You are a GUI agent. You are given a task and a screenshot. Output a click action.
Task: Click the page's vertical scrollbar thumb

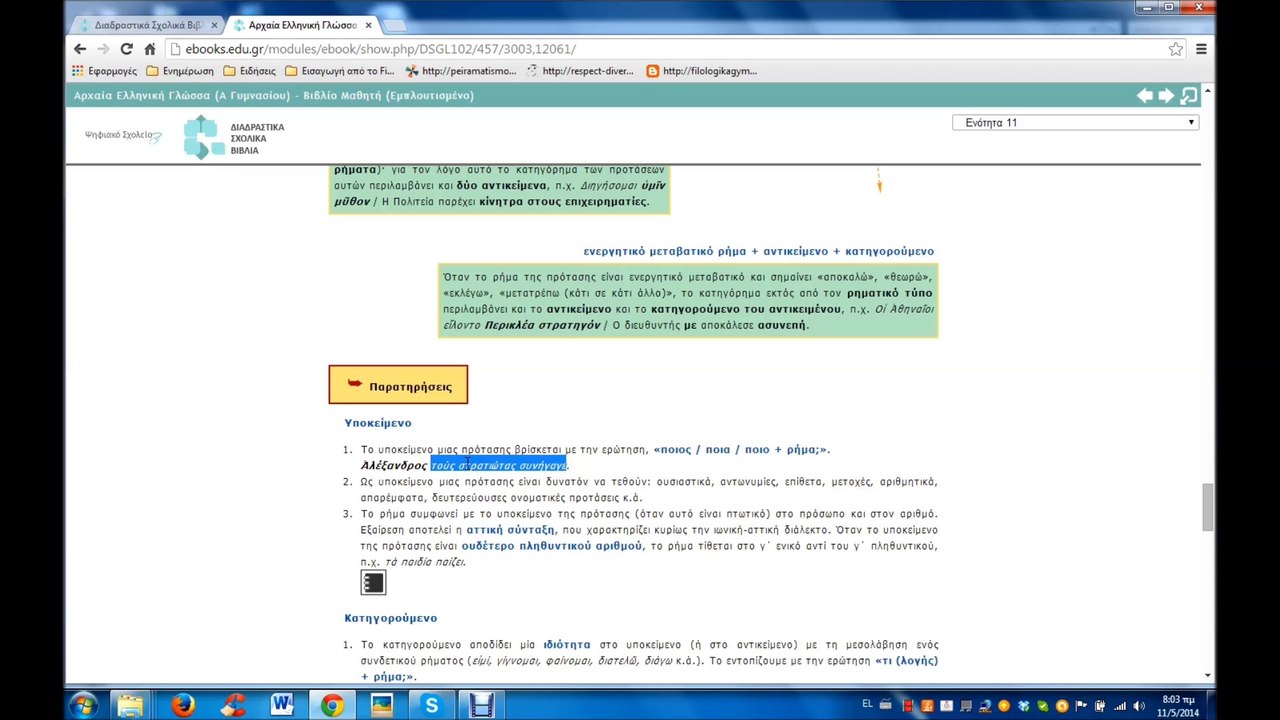coord(1208,507)
